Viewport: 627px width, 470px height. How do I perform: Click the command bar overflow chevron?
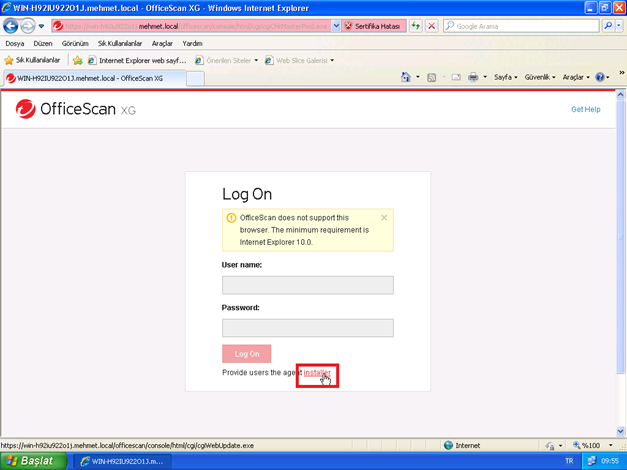tap(622, 72)
